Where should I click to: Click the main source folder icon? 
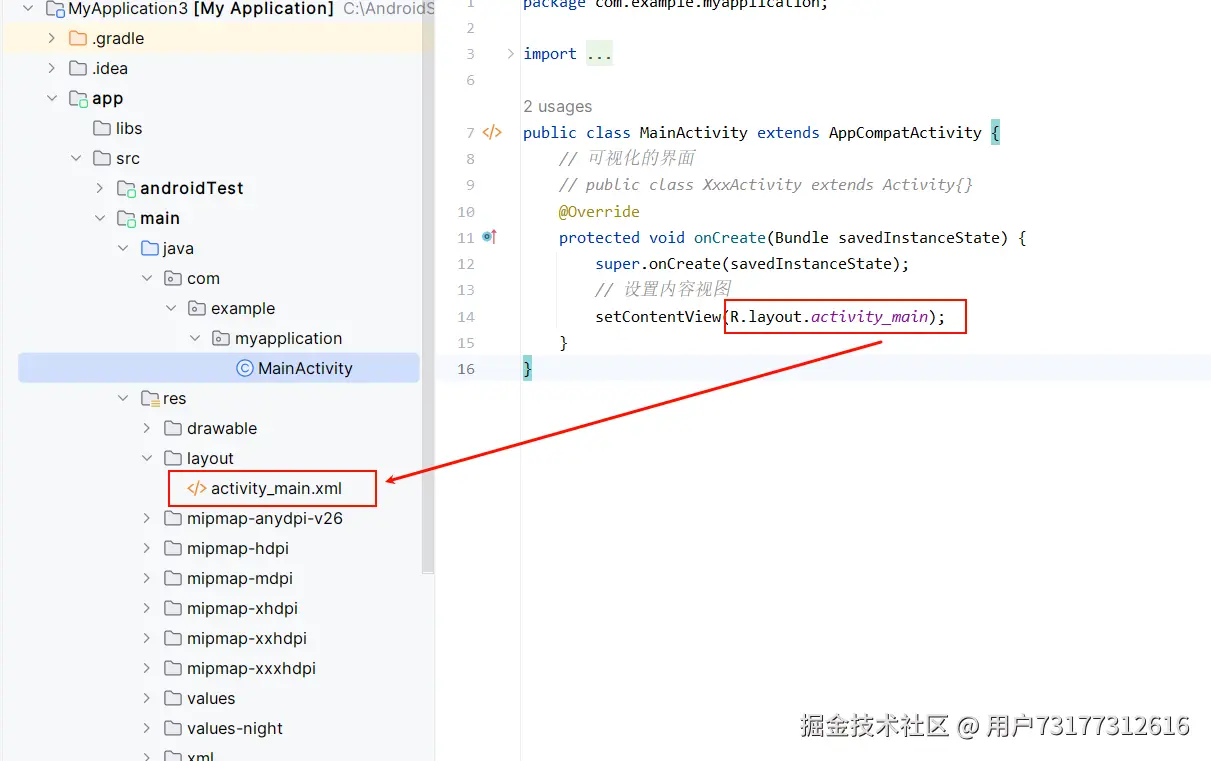(126, 218)
